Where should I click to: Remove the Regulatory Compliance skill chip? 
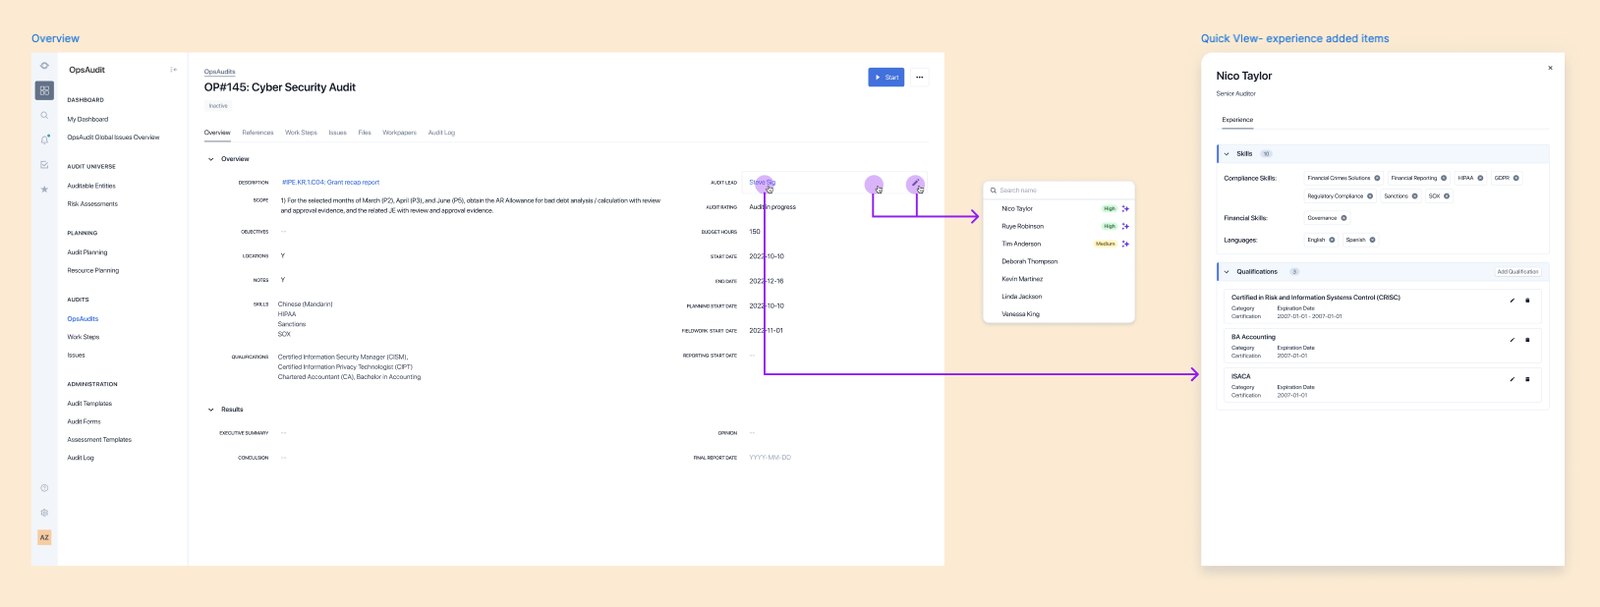tap(1370, 196)
